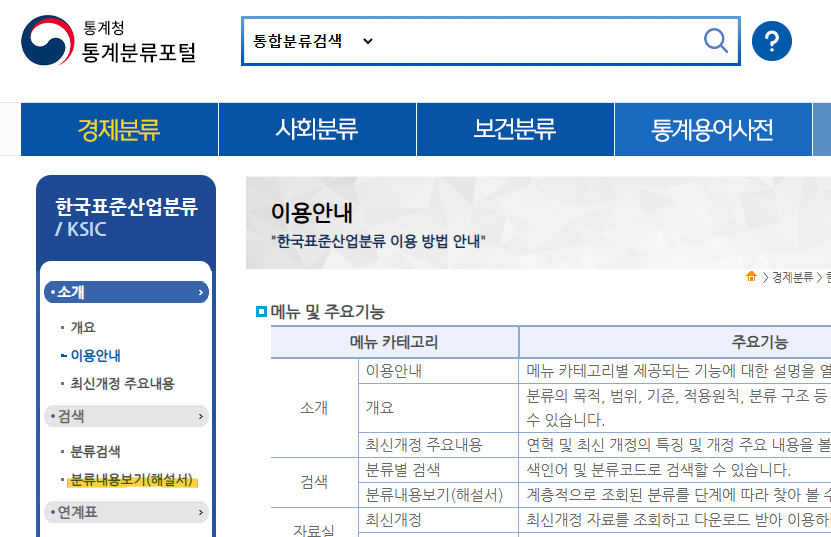Expand the 소개 sidebar section

126,292
